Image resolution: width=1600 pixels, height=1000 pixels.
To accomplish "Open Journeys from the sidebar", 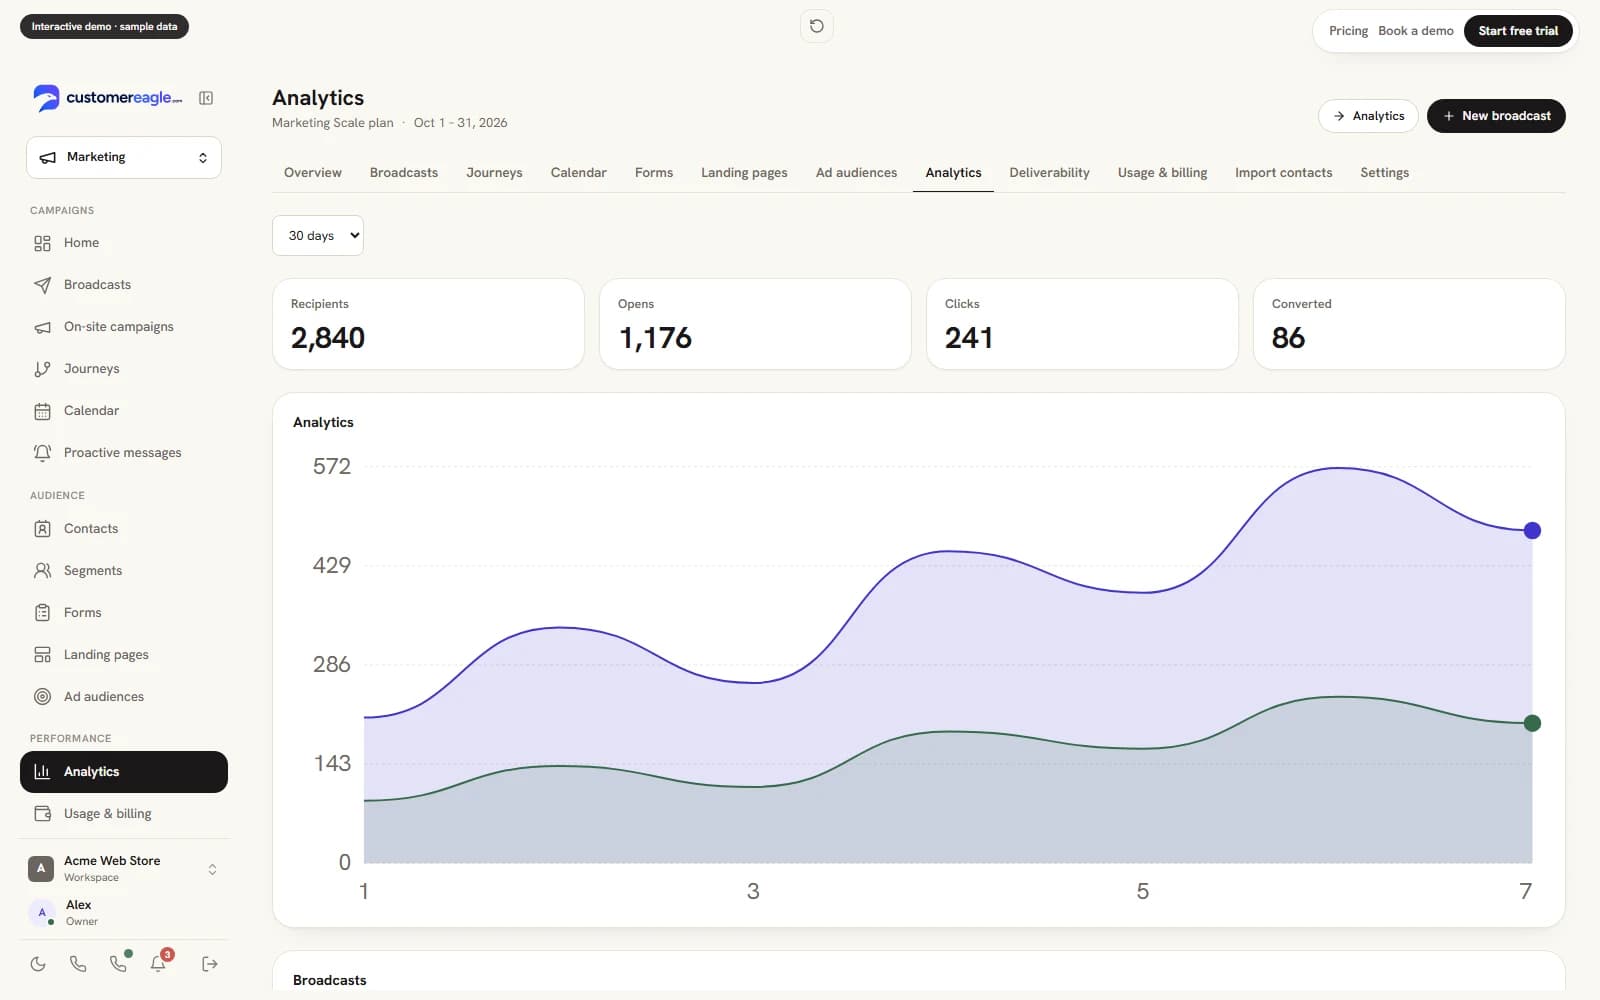I will point(124,369).
